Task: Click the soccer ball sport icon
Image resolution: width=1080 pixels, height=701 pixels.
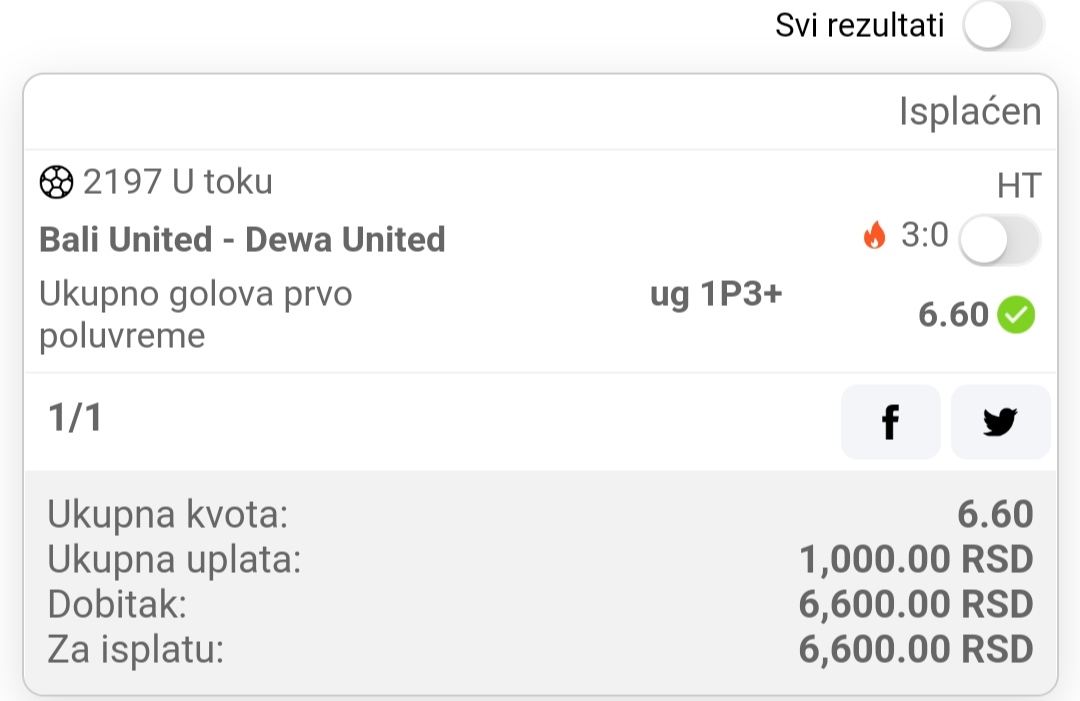Action: [56, 182]
